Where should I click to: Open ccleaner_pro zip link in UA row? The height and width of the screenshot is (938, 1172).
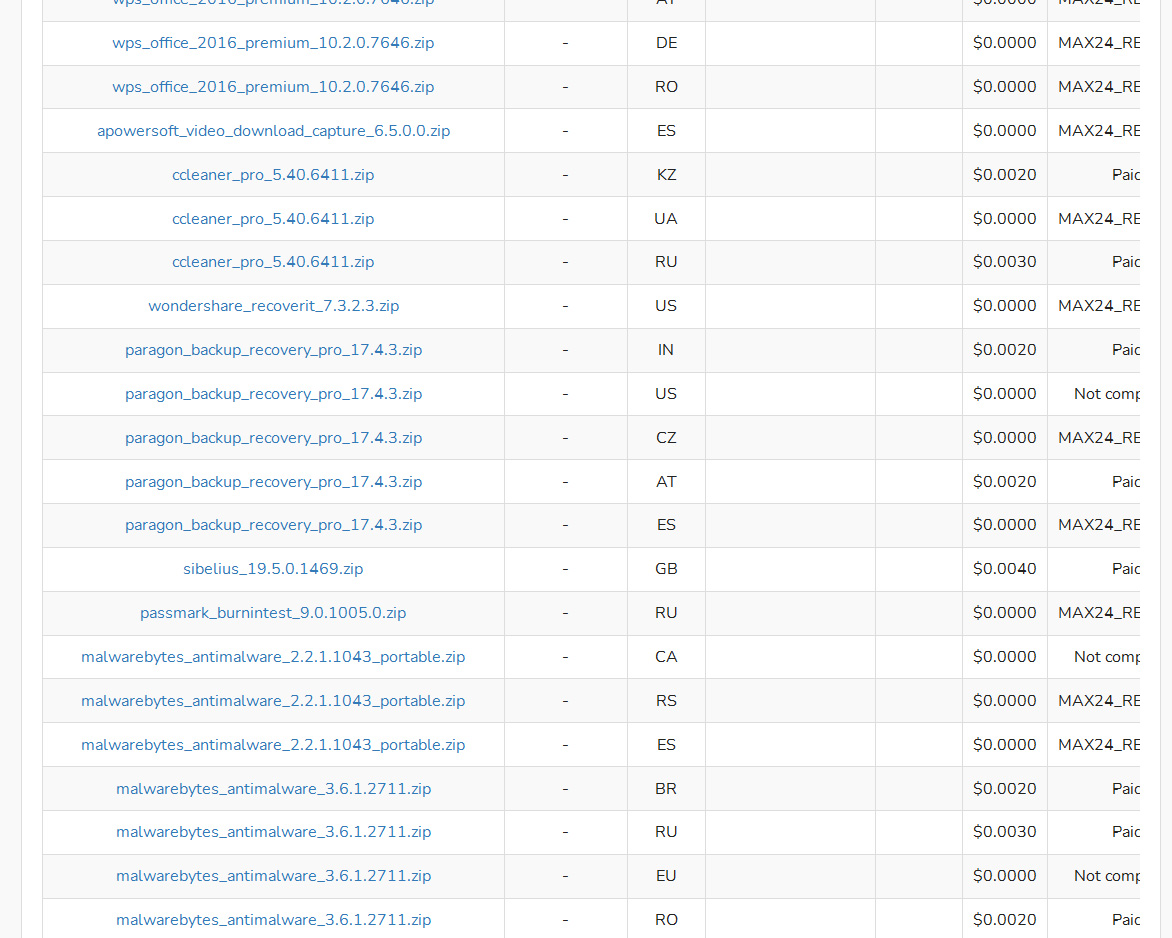pos(273,219)
